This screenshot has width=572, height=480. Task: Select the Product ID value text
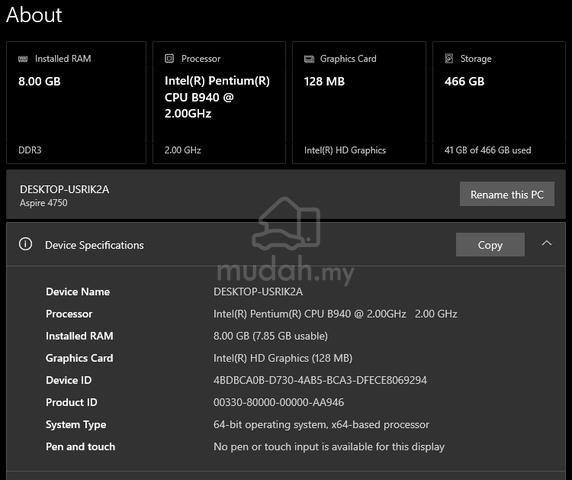[279, 402]
